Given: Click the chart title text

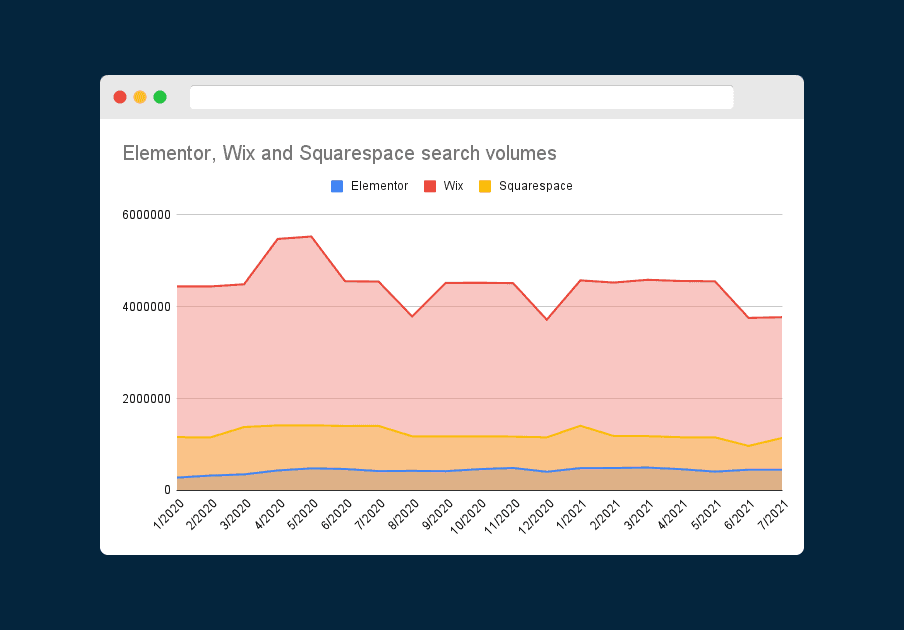Looking at the screenshot, I should [x=339, y=153].
